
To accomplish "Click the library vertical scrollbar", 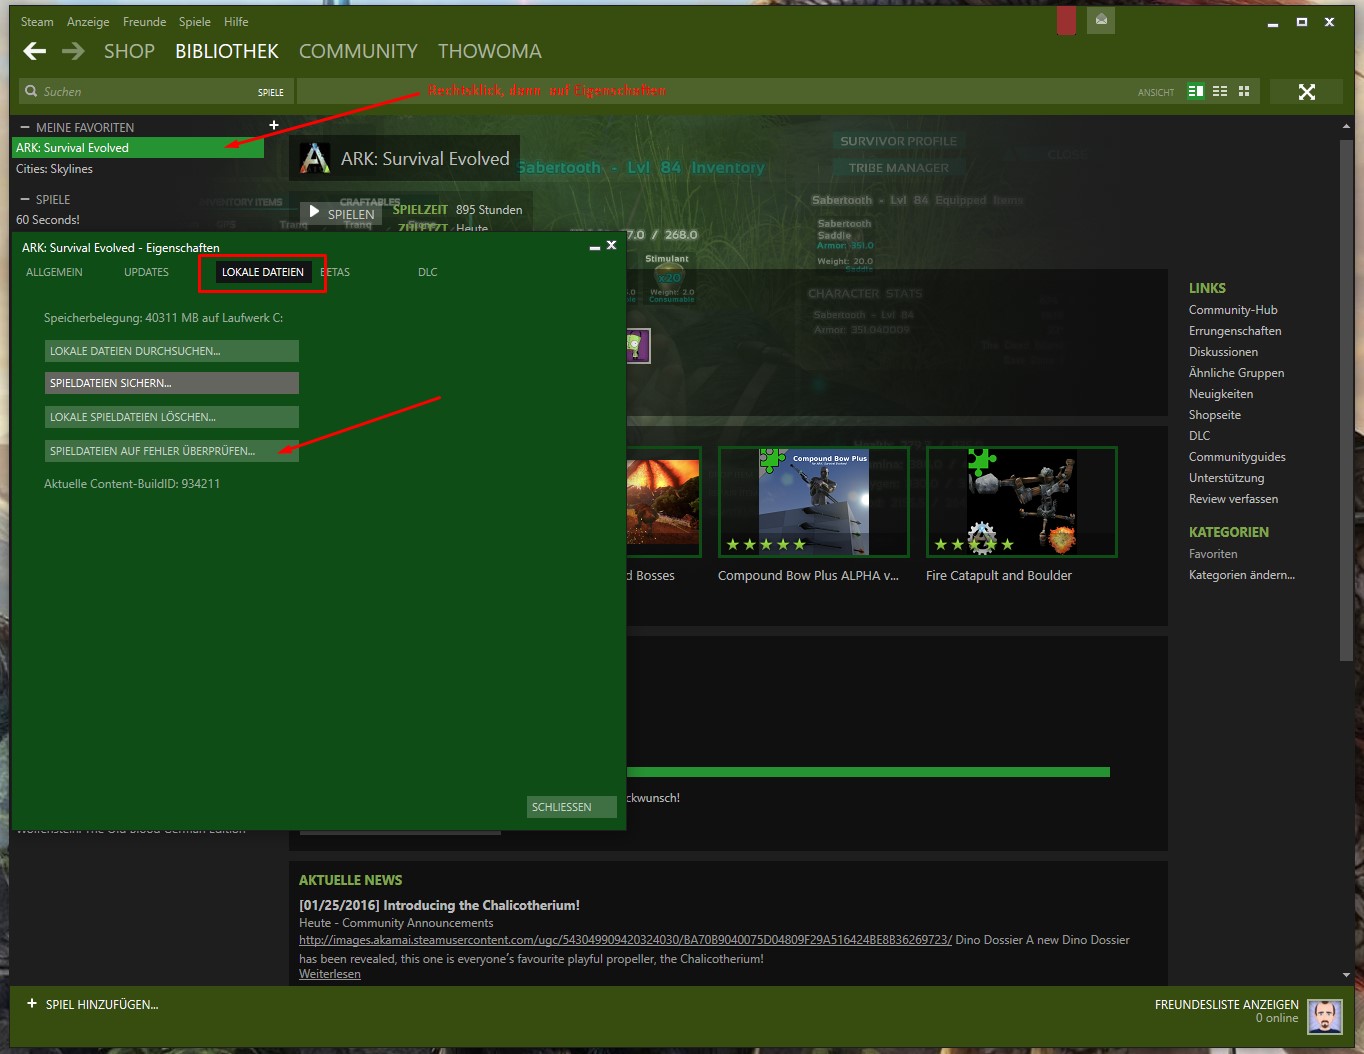I will [1346, 400].
